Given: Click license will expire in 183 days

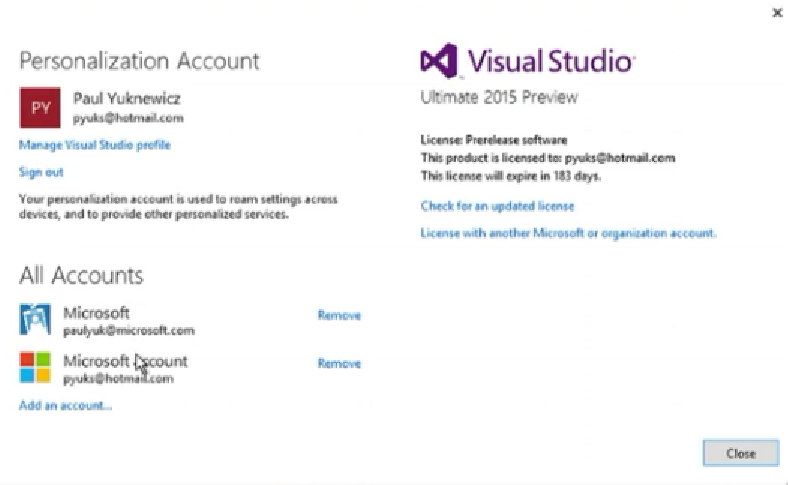Looking at the screenshot, I should (511, 176).
